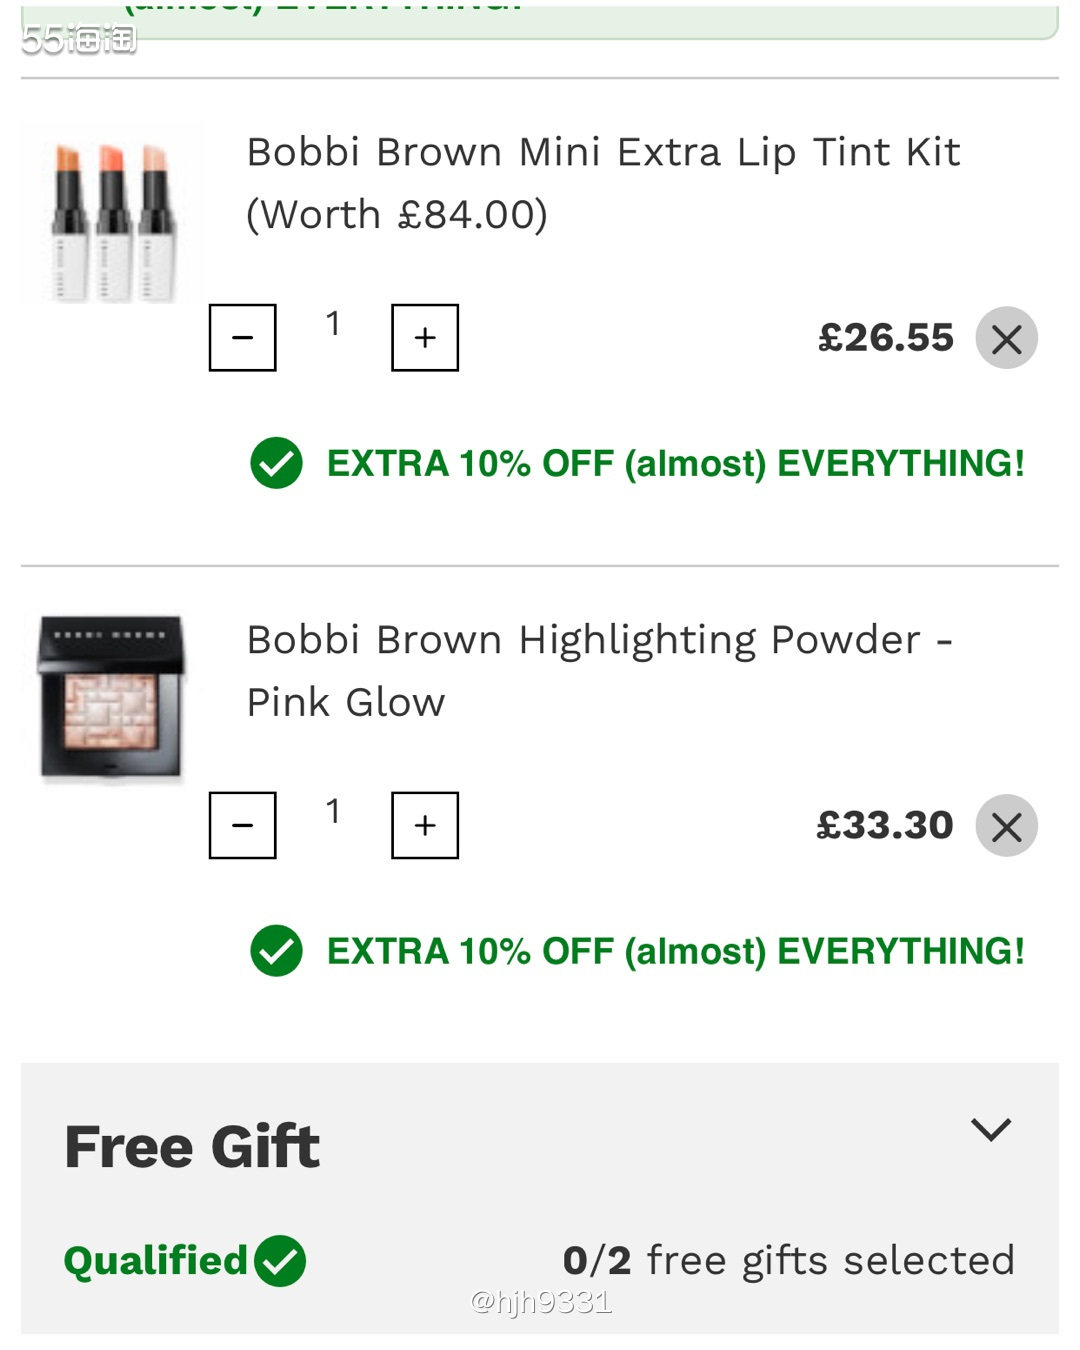Click green checkmark beside Highlighting Powder offer

[x=276, y=951]
